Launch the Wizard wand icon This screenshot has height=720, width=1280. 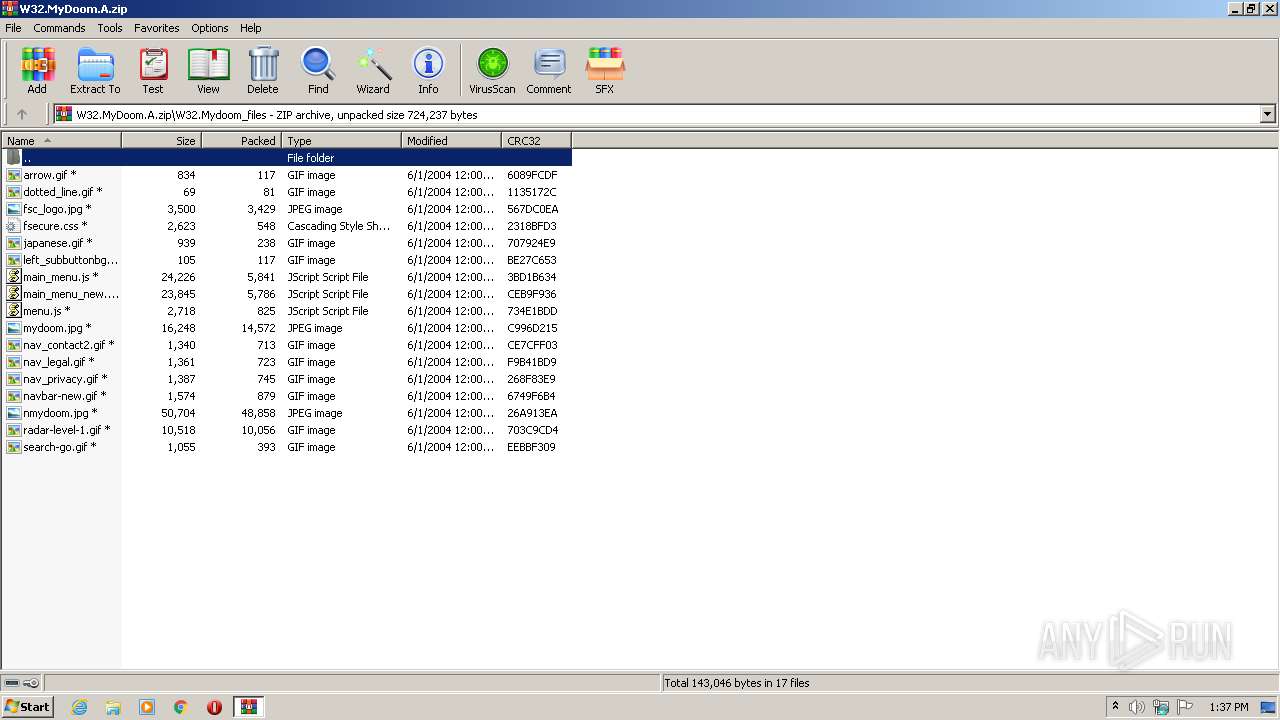[373, 70]
